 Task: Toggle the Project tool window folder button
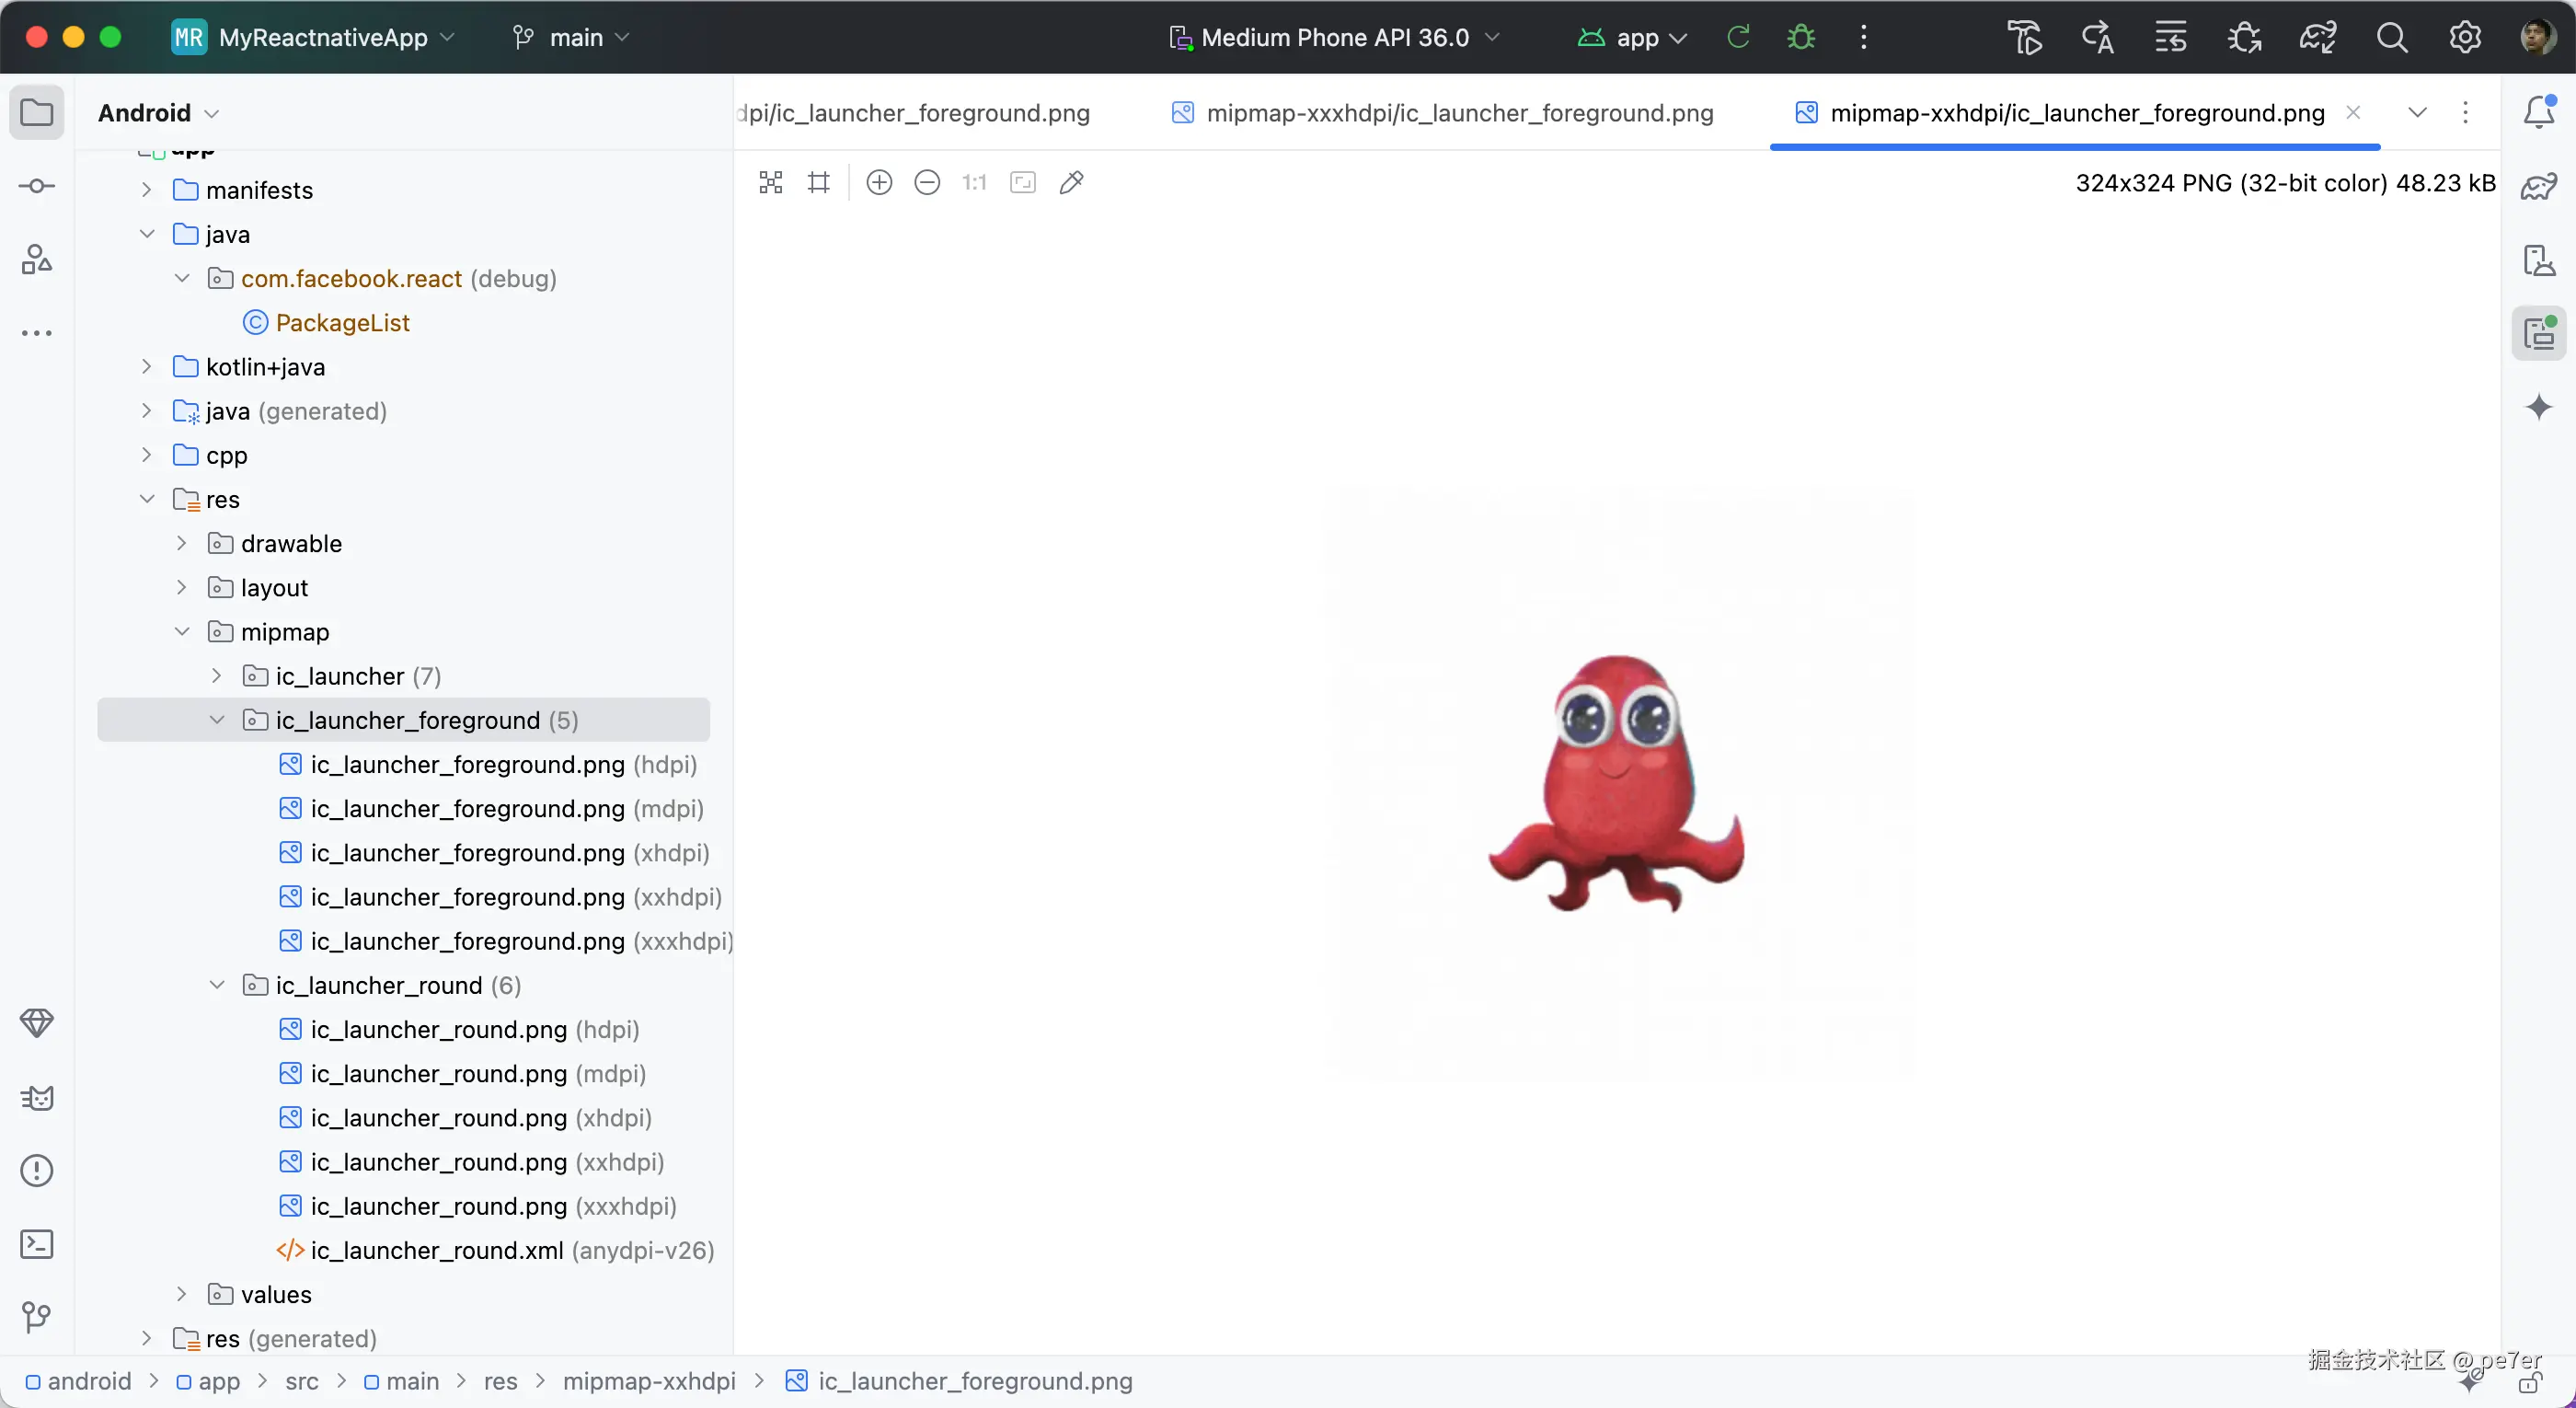pos(37,112)
